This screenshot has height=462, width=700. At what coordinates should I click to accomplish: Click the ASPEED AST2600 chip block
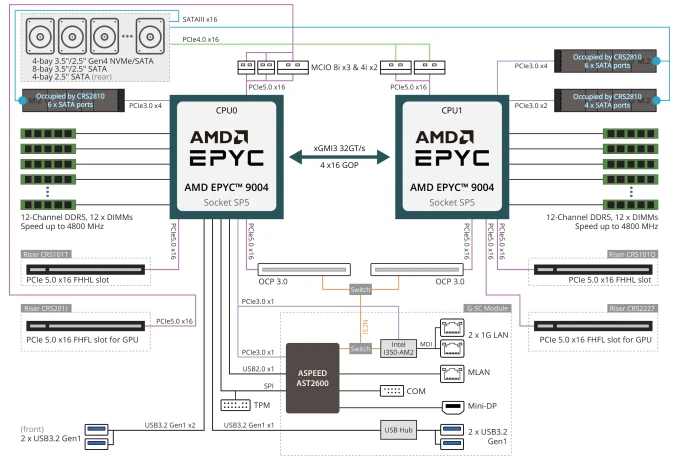tap(312, 378)
